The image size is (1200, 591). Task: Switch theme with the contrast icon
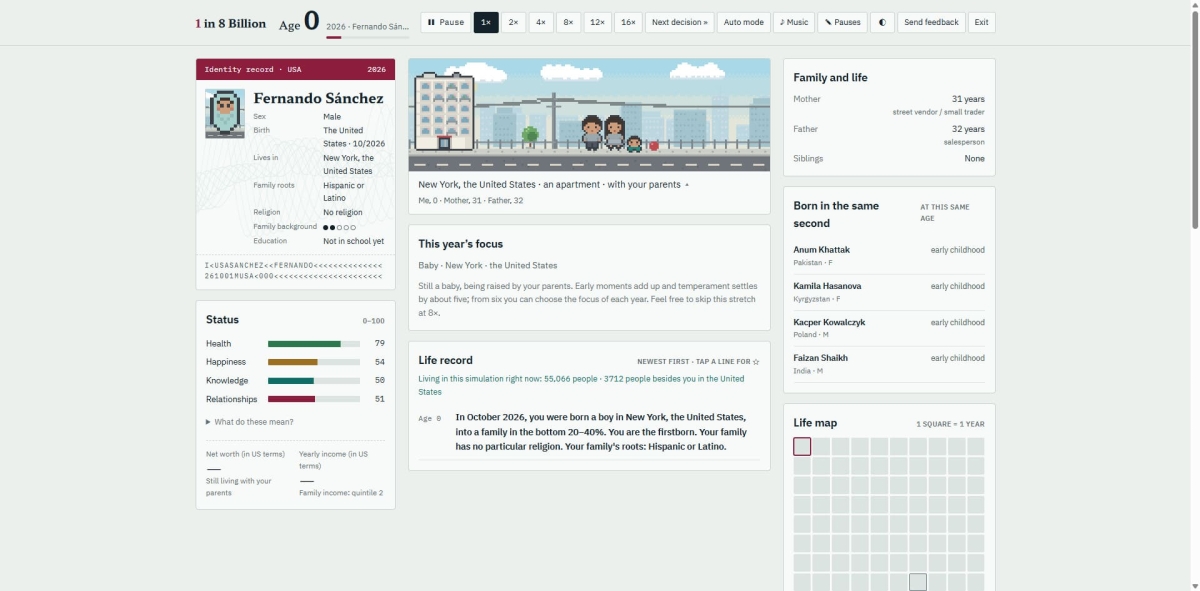883,22
